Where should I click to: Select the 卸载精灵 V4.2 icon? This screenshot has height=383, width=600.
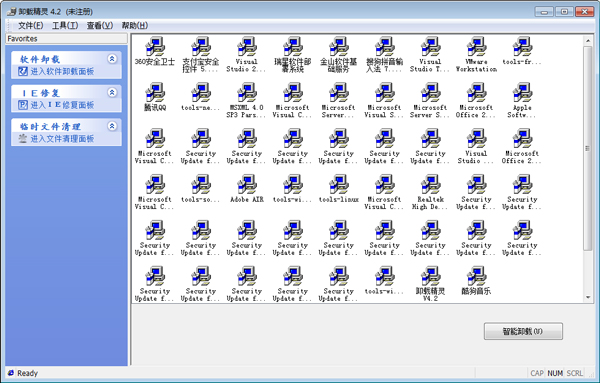(x=430, y=276)
